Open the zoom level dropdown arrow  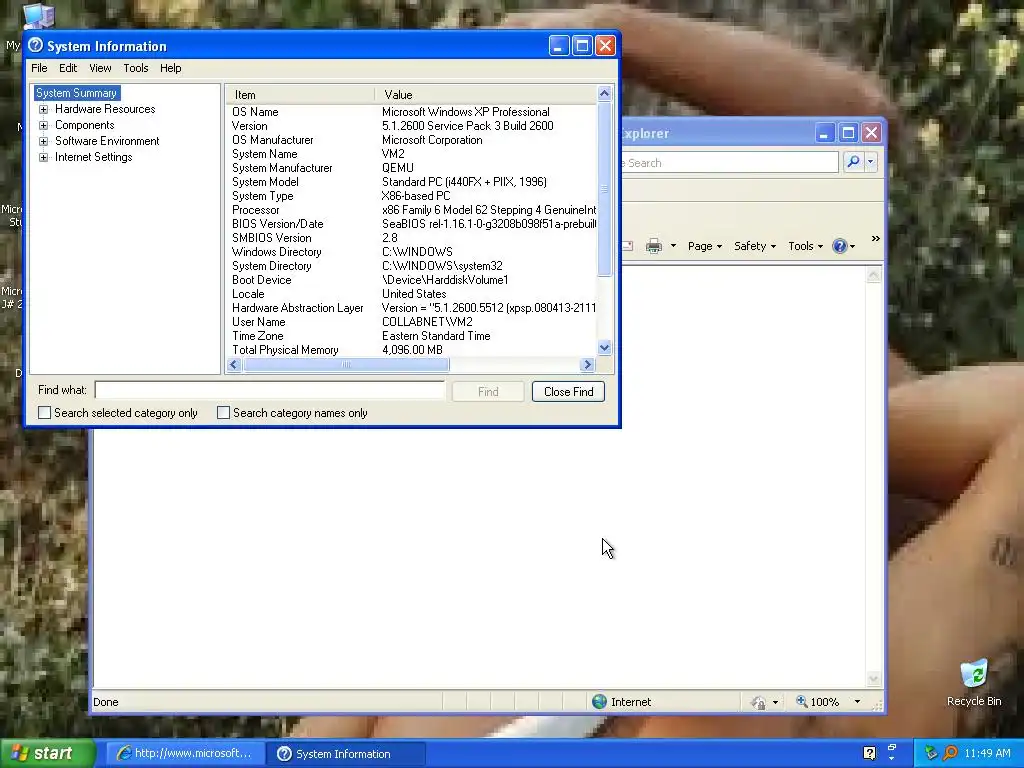[x=857, y=702]
